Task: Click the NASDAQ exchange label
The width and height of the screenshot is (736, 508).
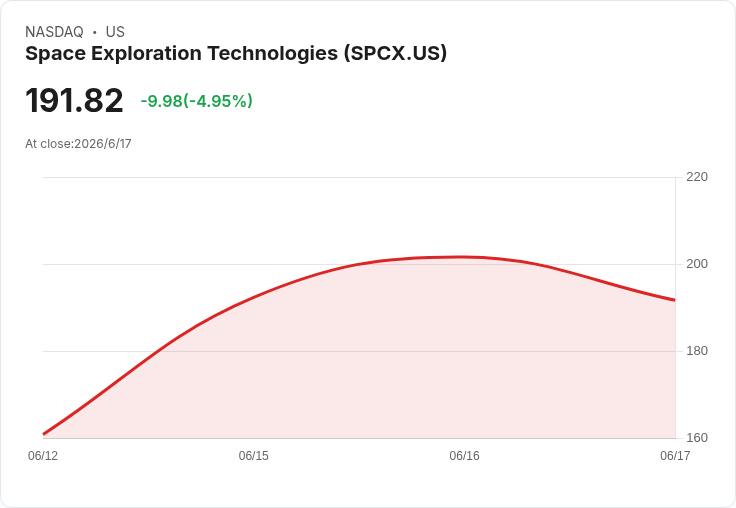Action: pos(54,32)
